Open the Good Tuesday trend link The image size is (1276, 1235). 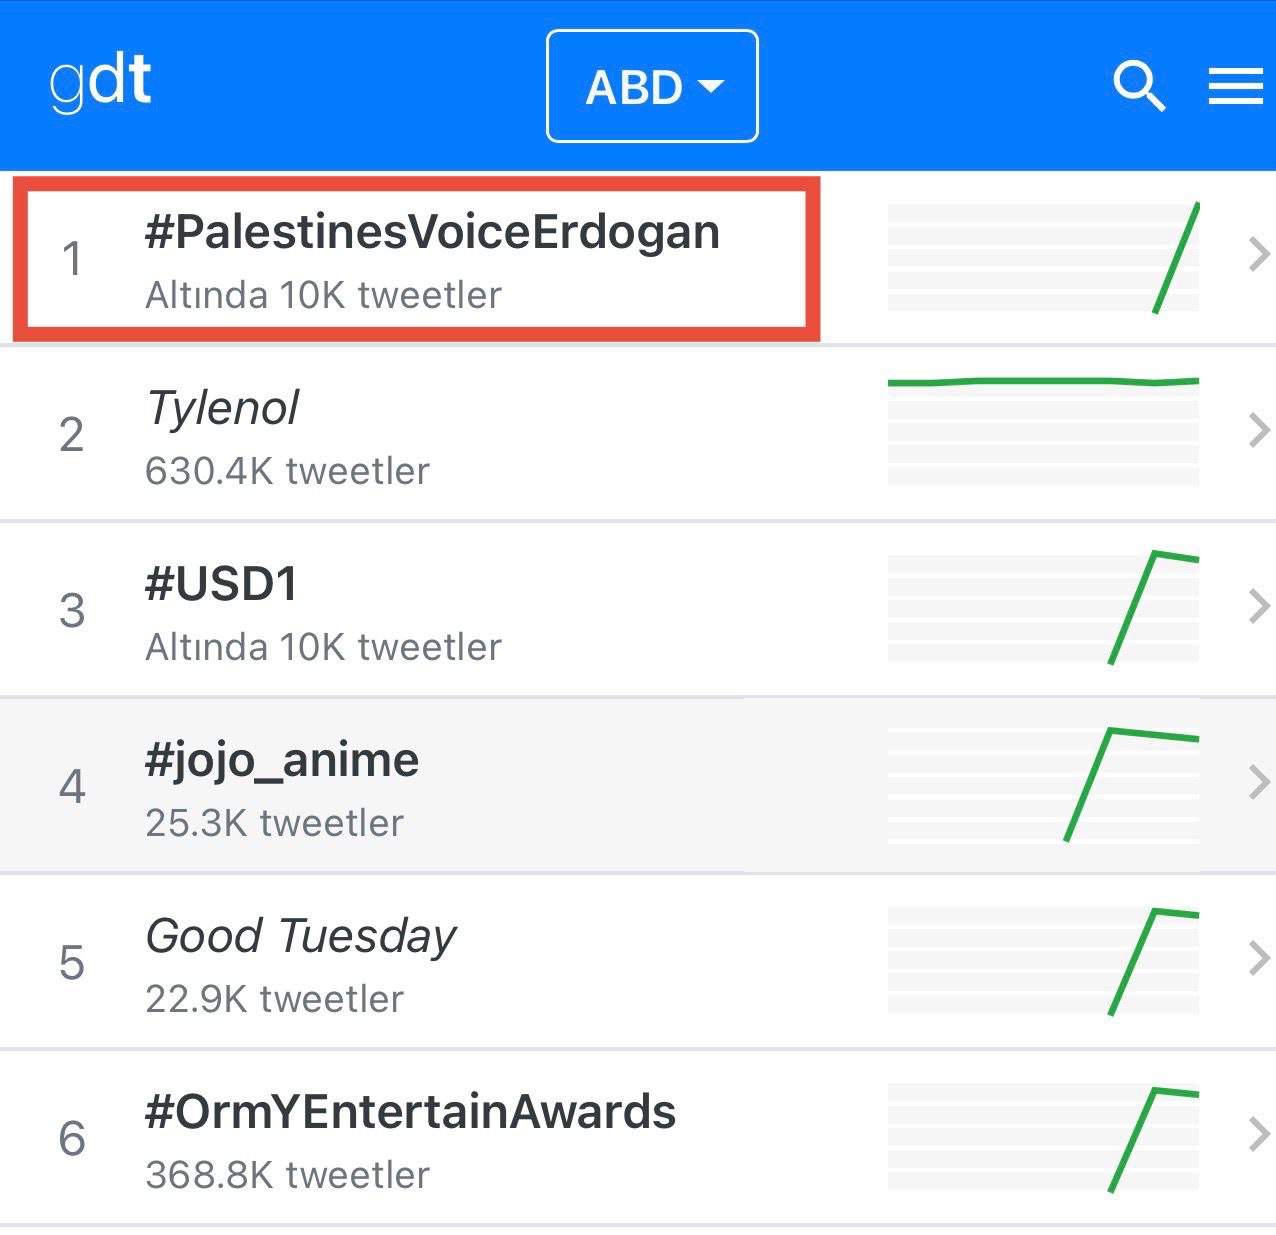(x=301, y=936)
